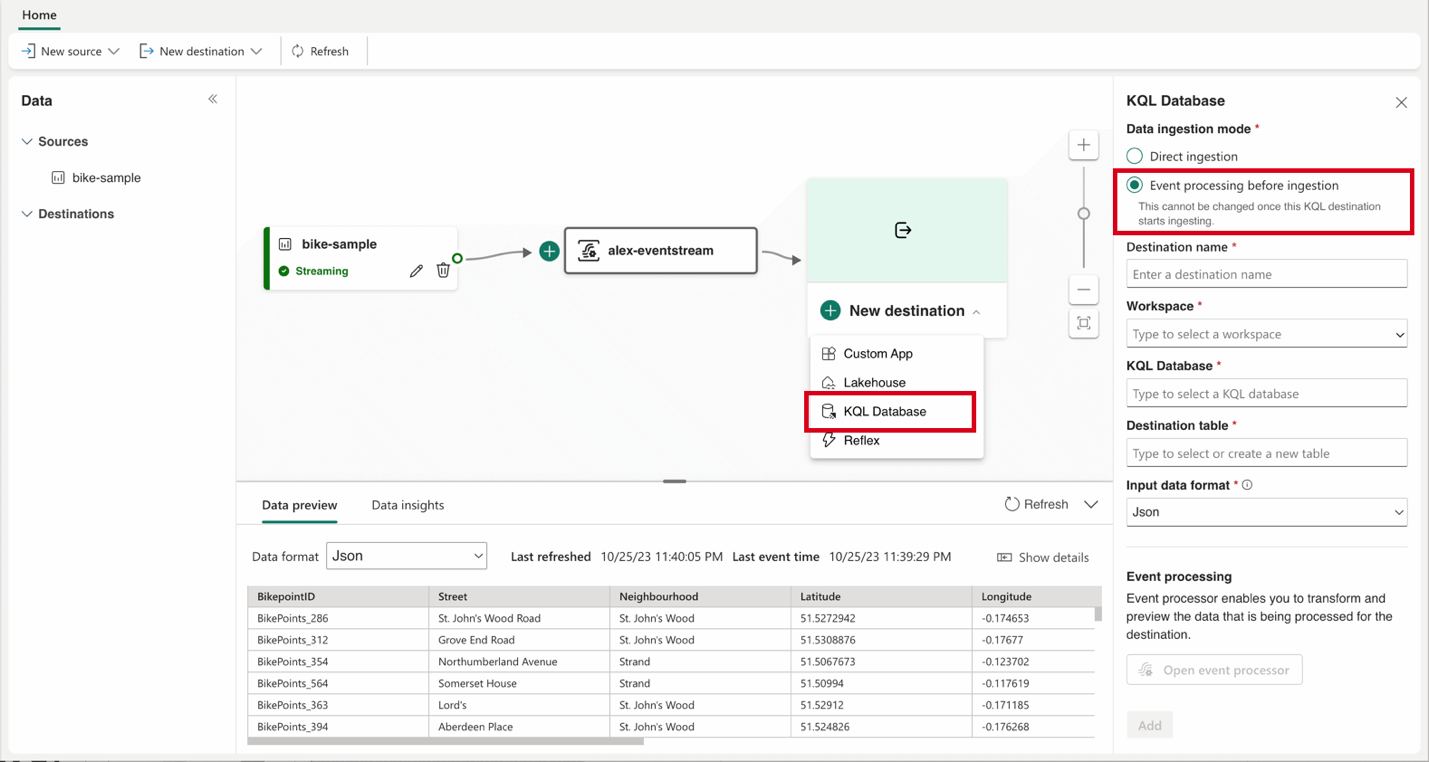The image size is (1429, 762).
Task: Click the Northumberland Avenue cell
Action: coord(519,662)
